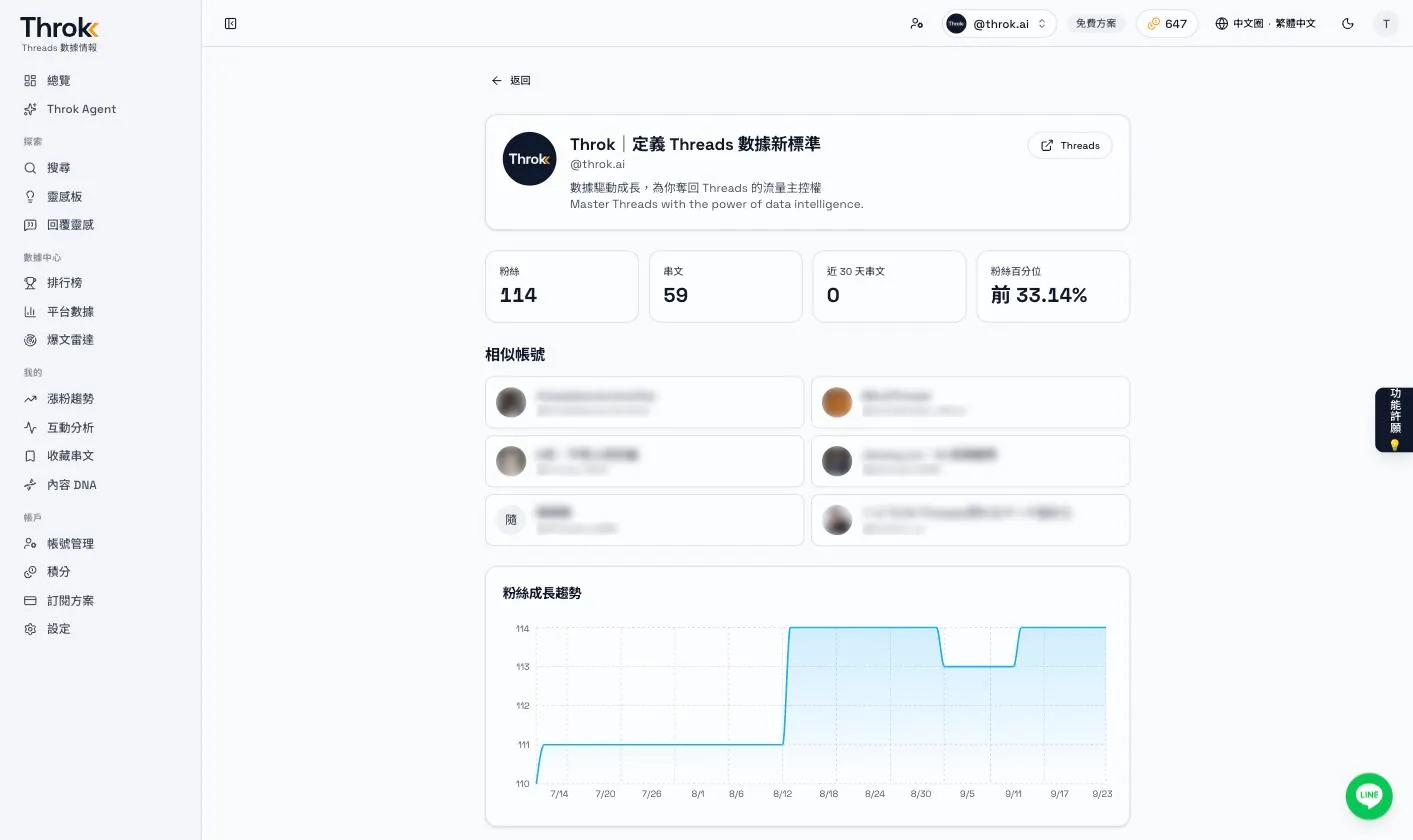Click the 設定 gear icon
Image resolution: width=1413 pixels, height=840 pixels.
(x=30, y=629)
